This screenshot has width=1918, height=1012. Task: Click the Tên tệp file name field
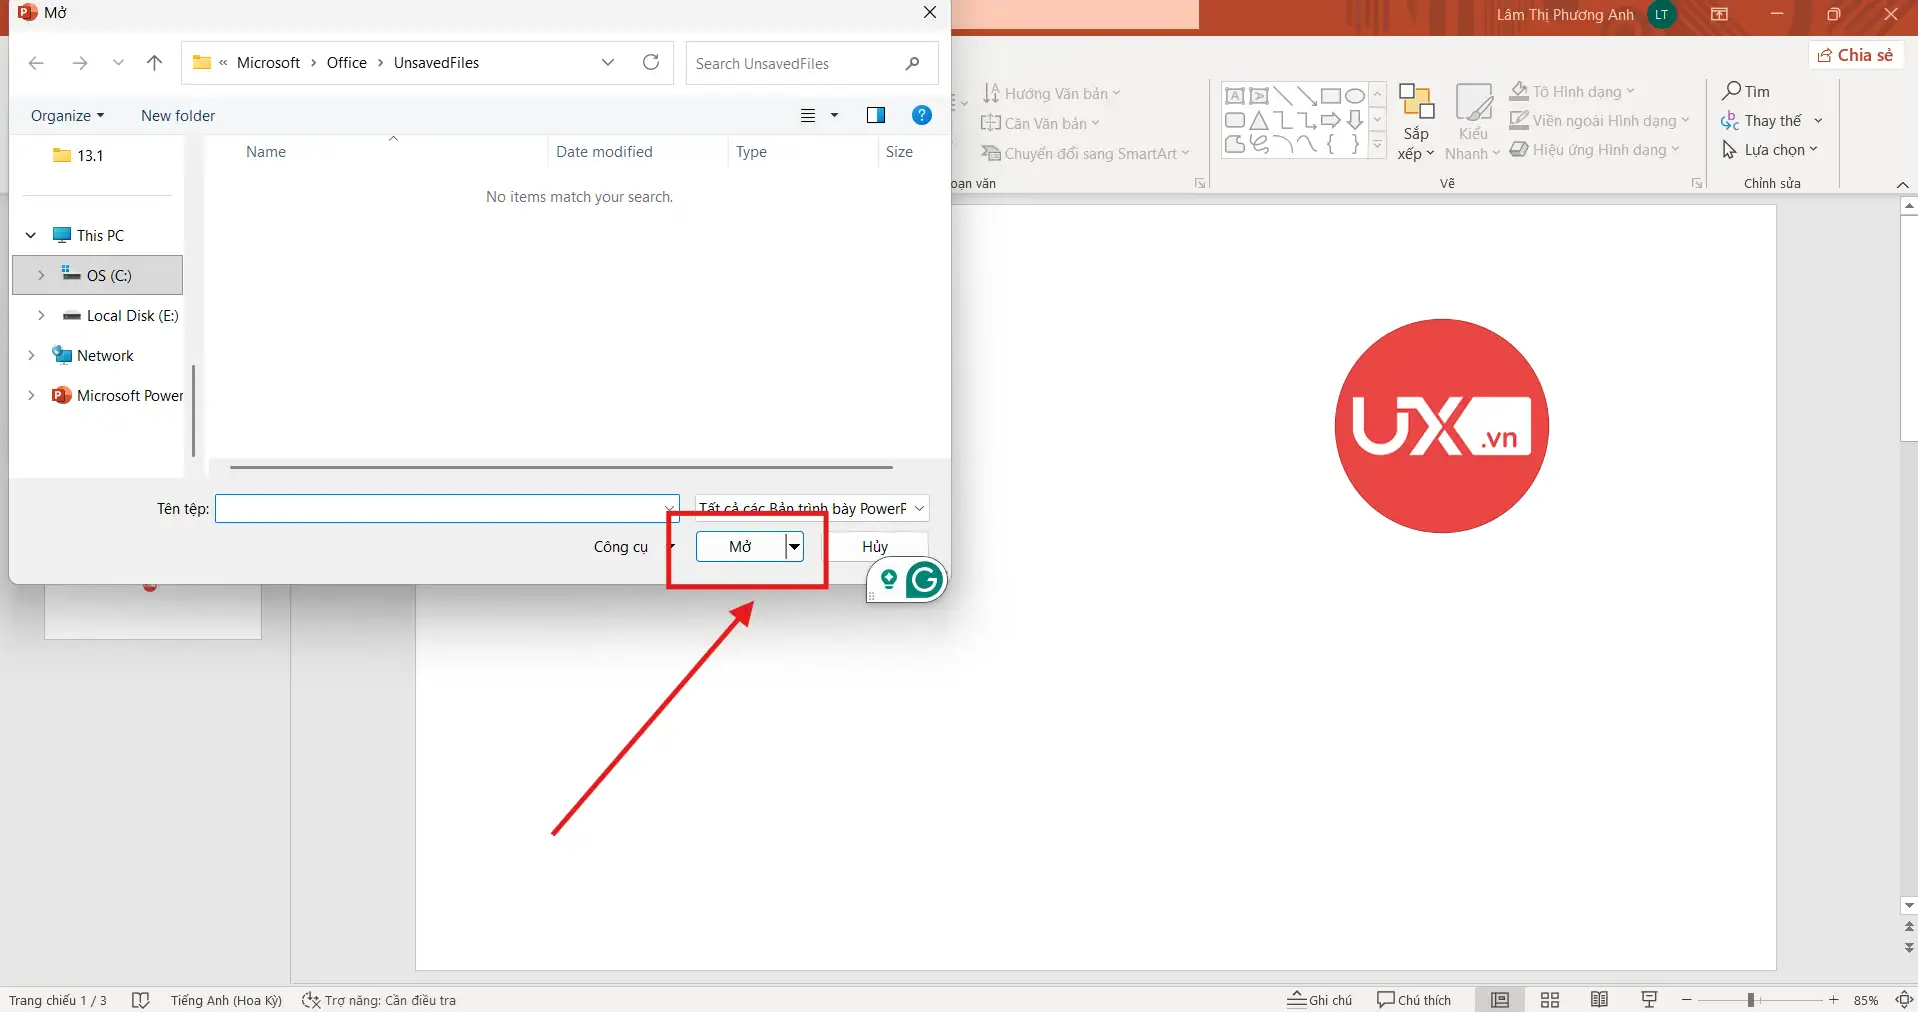(x=447, y=508)
